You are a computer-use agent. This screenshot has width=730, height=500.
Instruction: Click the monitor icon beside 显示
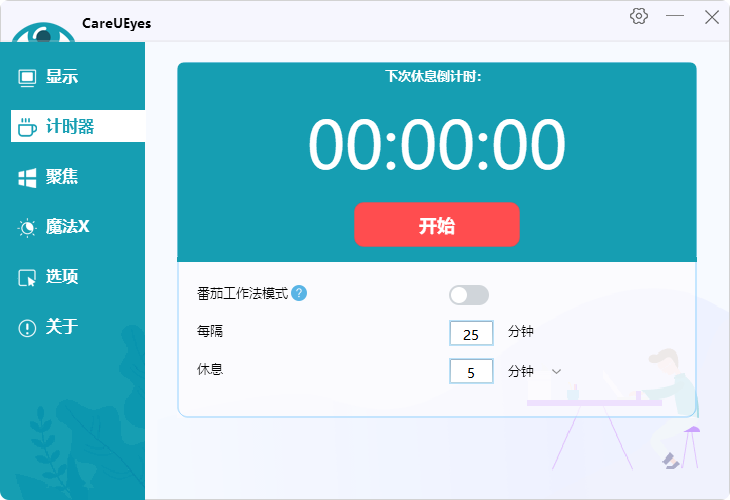(x=27, y=77)
